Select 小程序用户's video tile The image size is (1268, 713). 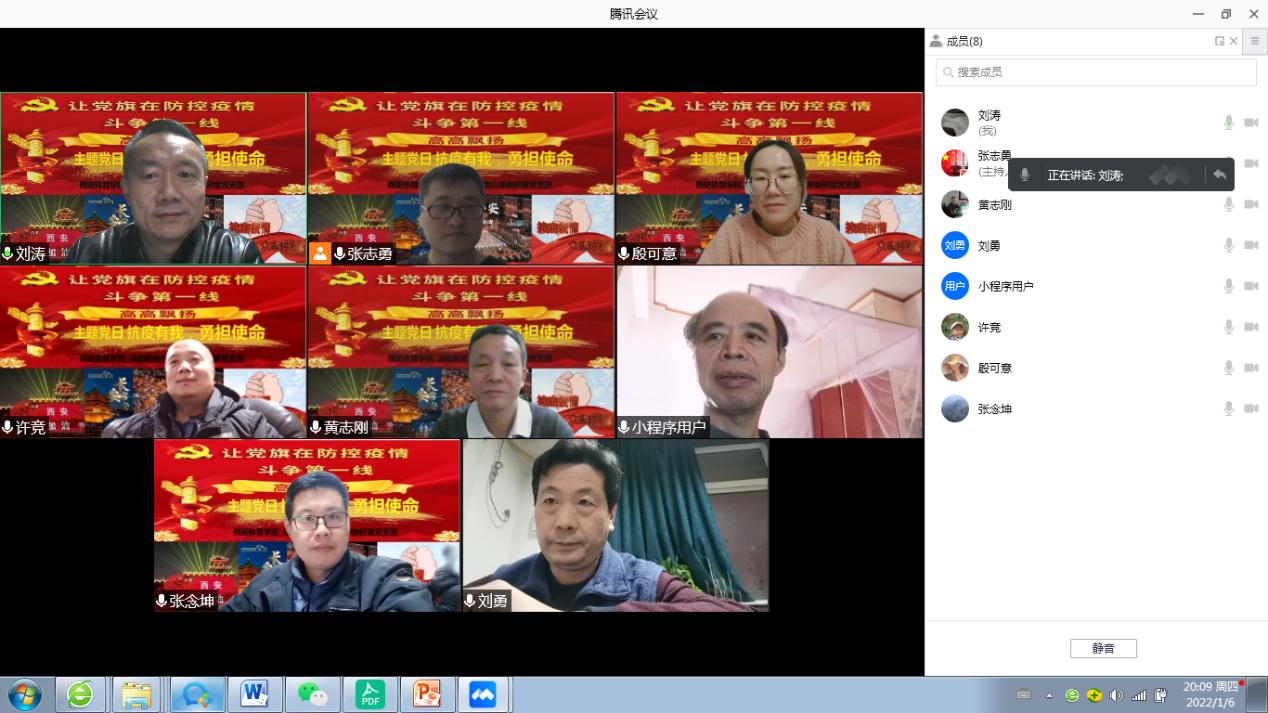[x=769, y=351]
